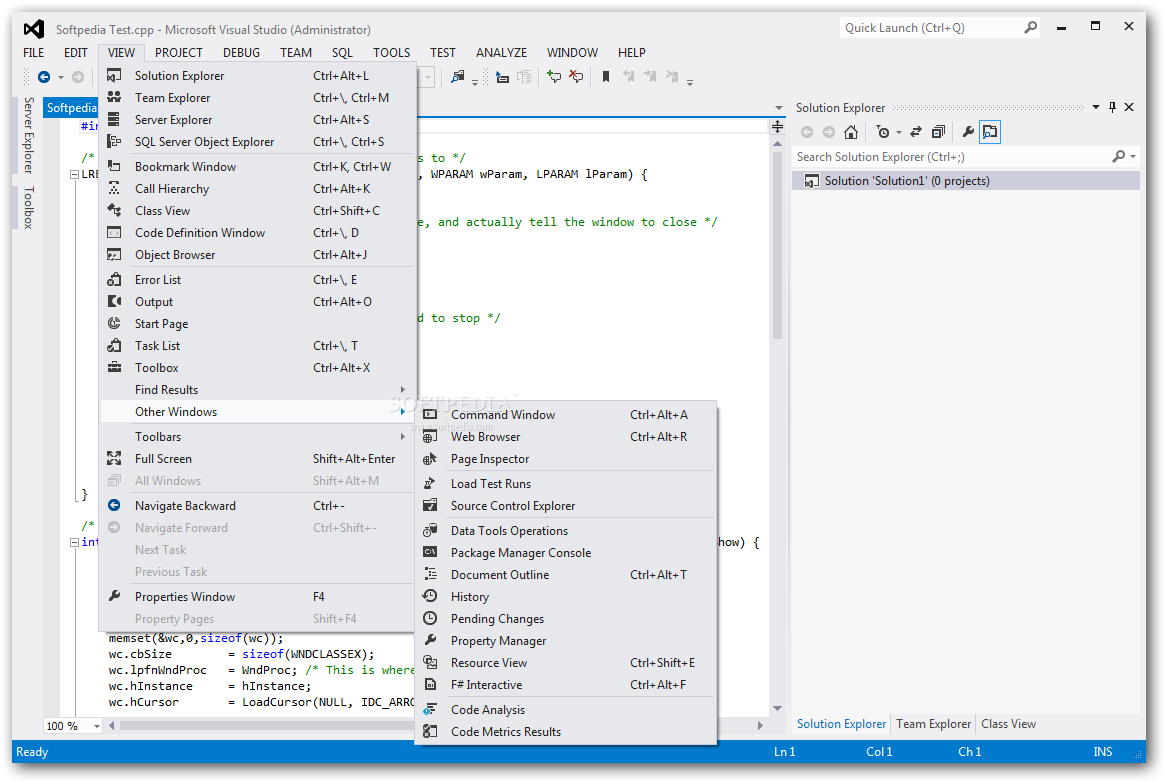Open Solution Explorer from View menu

click(257, 76)
